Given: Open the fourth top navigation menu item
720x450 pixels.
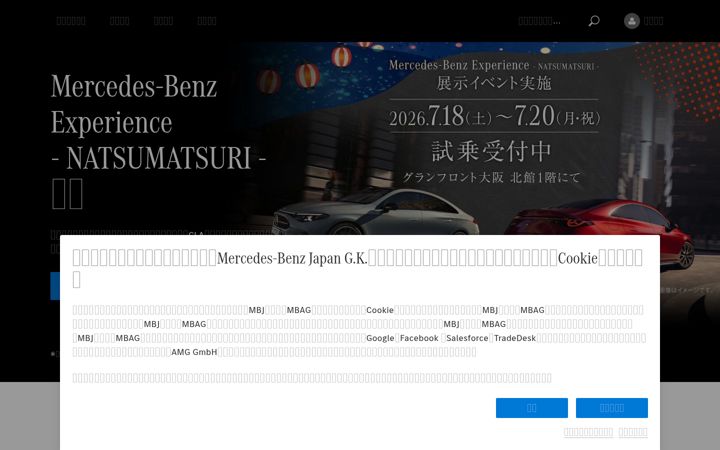Looking at the screenshot, I should click(x=207, y=21).
